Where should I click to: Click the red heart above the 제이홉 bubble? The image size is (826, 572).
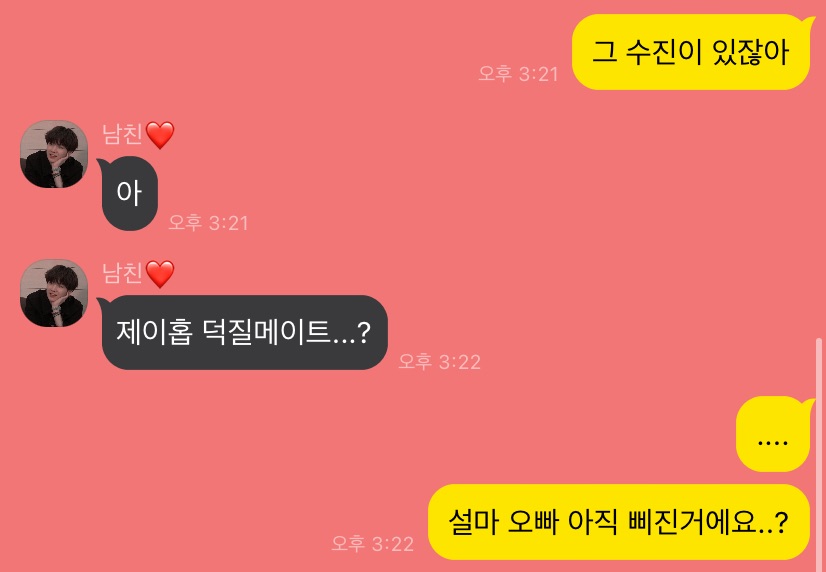point(160,274)
